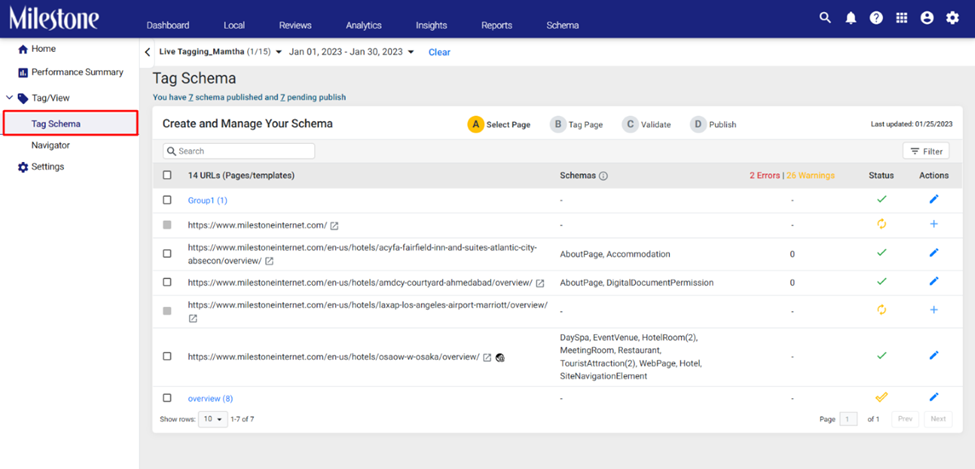Click the Prev page button

905,419
